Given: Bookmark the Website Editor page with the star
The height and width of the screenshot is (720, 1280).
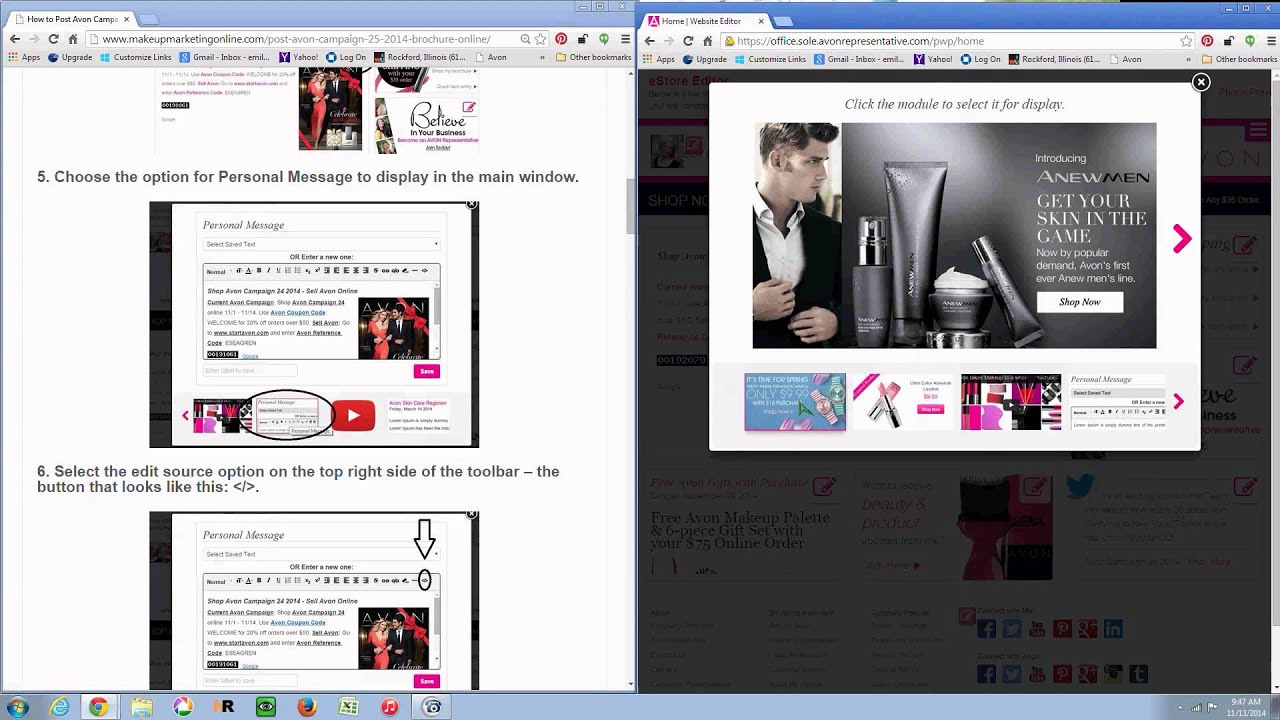Looking at the screenshot, I should coord(1186,41).
